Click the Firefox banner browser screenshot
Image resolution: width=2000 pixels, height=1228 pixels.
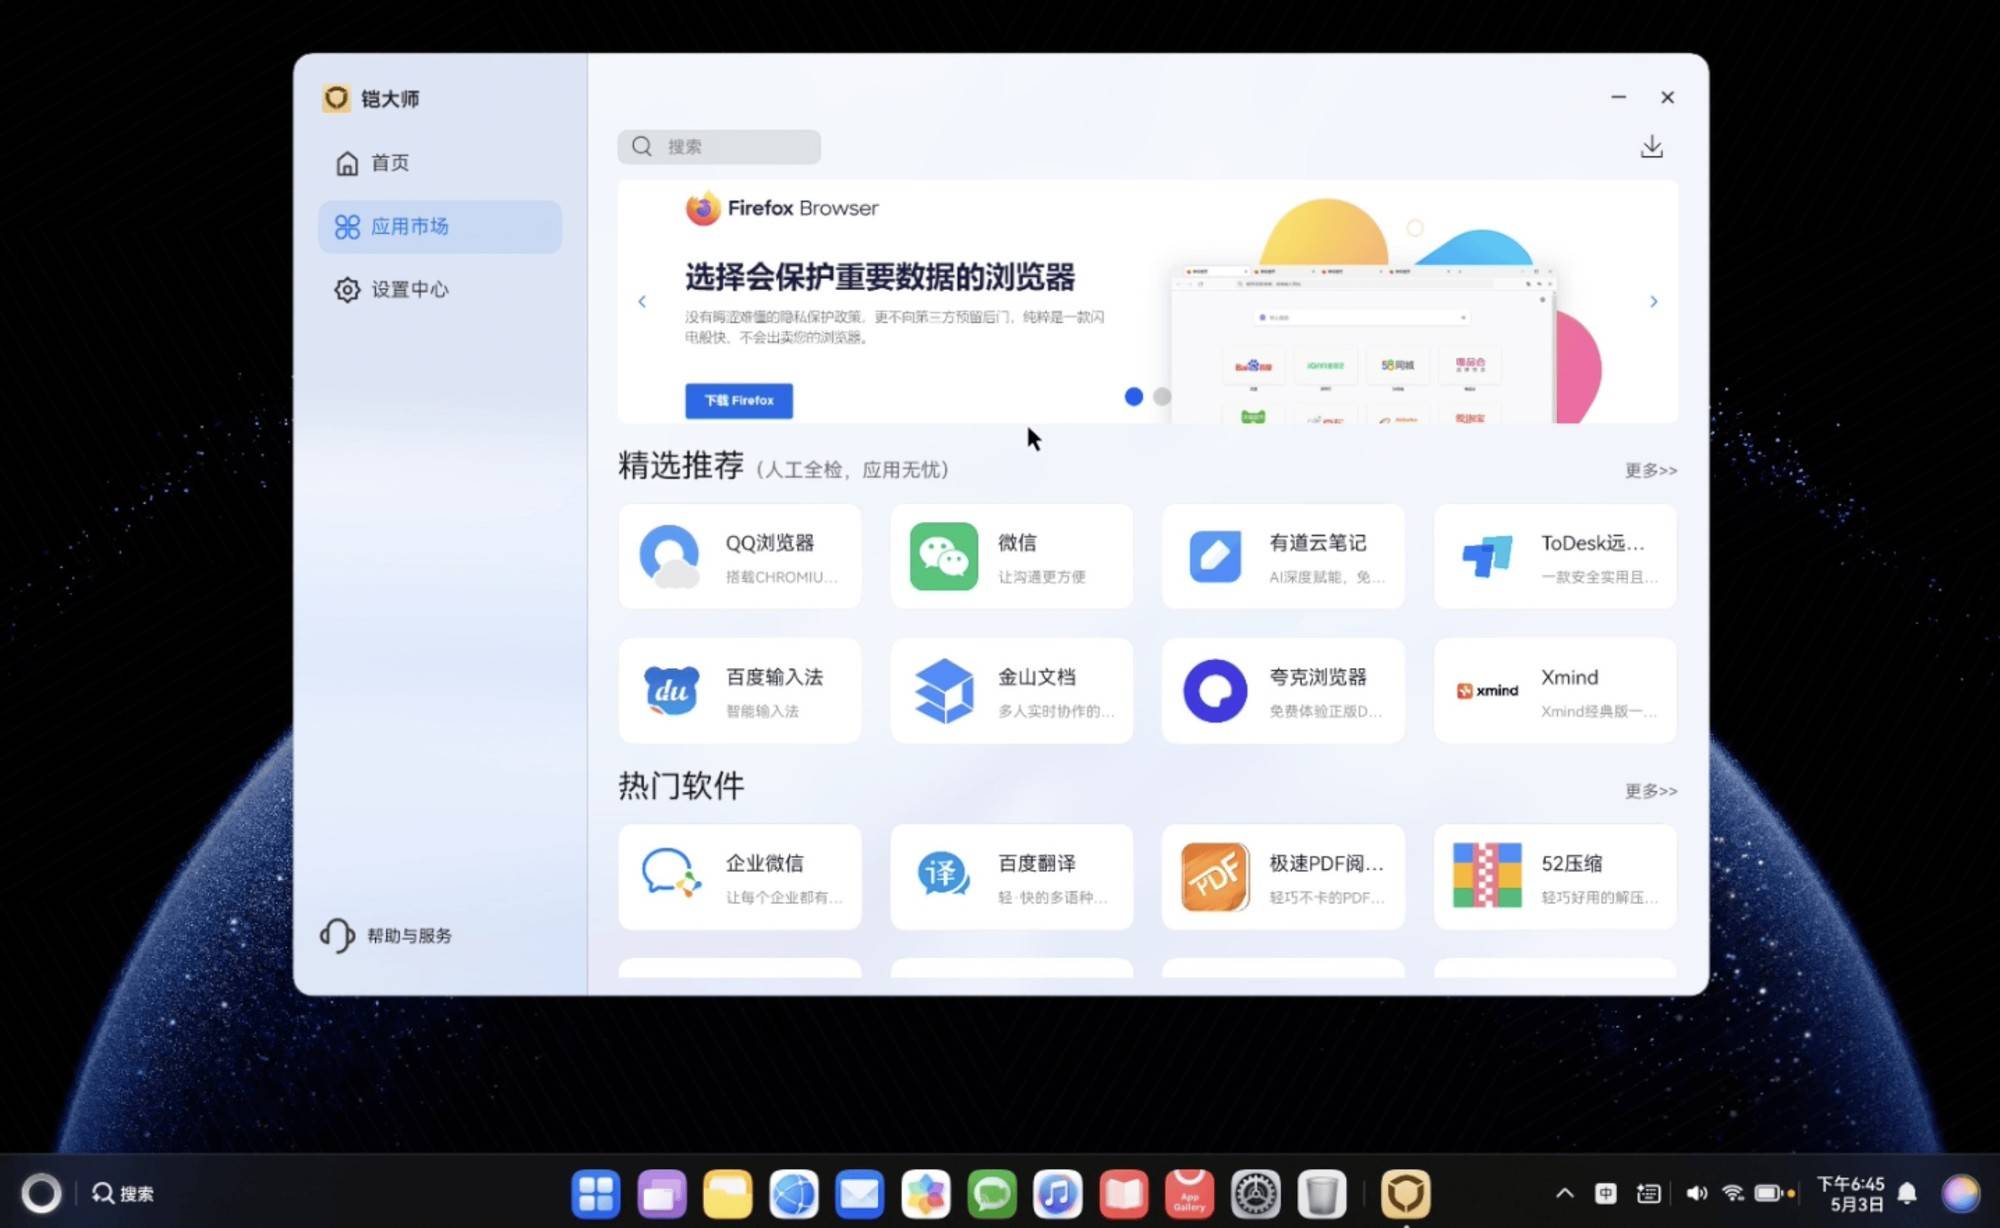1363,343
